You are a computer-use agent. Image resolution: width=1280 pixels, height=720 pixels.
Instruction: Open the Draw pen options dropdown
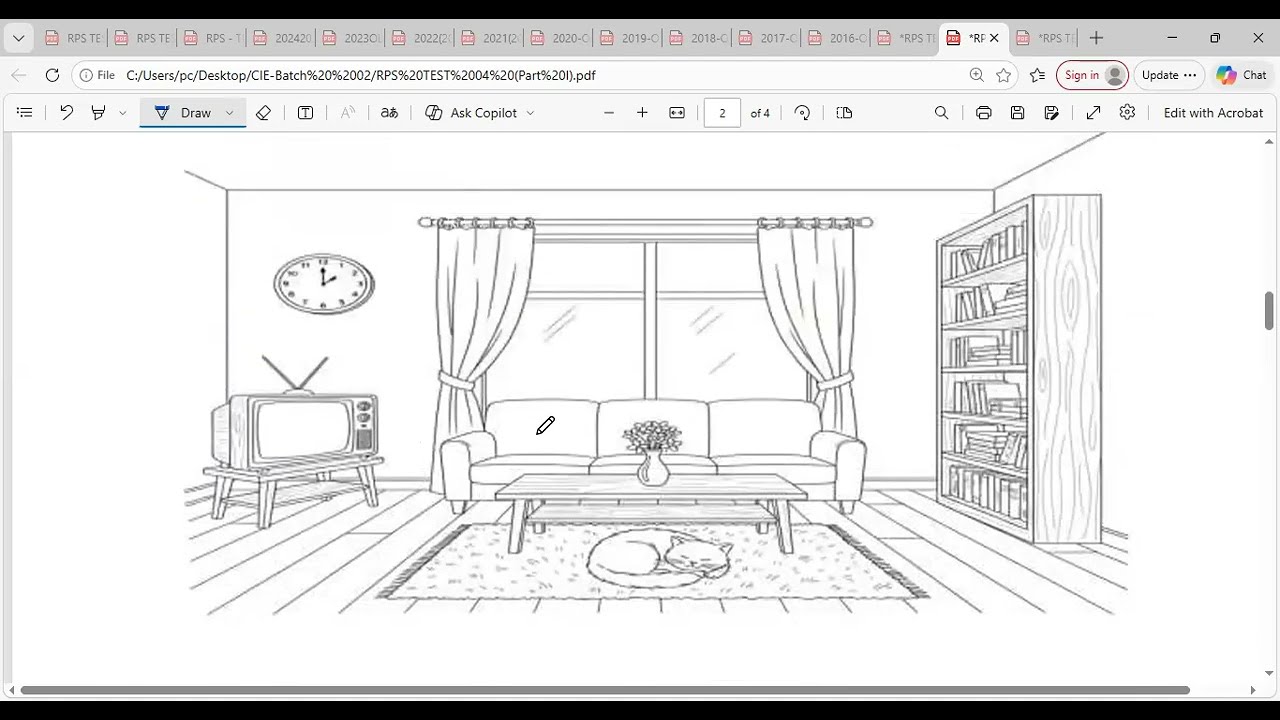[229, 113]
